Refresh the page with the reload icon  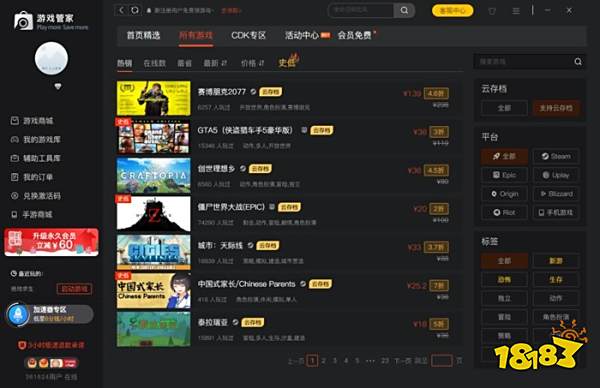tap(135, 10)
